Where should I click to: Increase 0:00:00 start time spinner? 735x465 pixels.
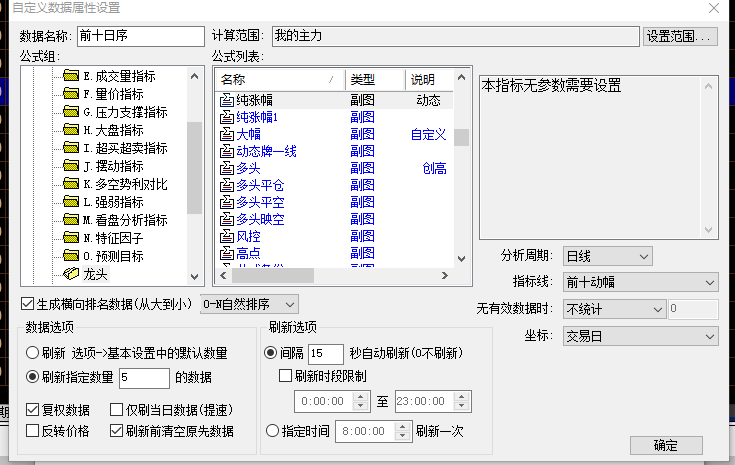tap(360, 397)
